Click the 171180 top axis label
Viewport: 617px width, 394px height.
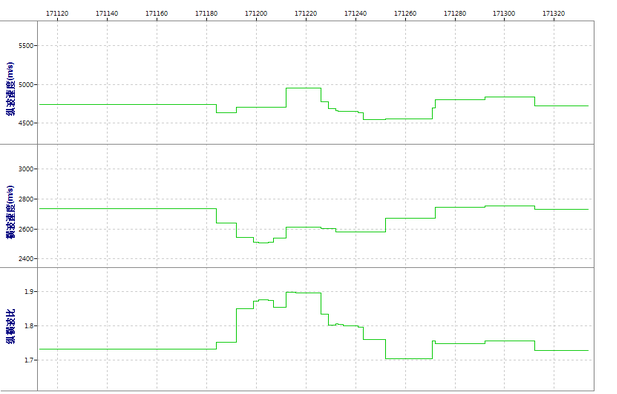207,13
